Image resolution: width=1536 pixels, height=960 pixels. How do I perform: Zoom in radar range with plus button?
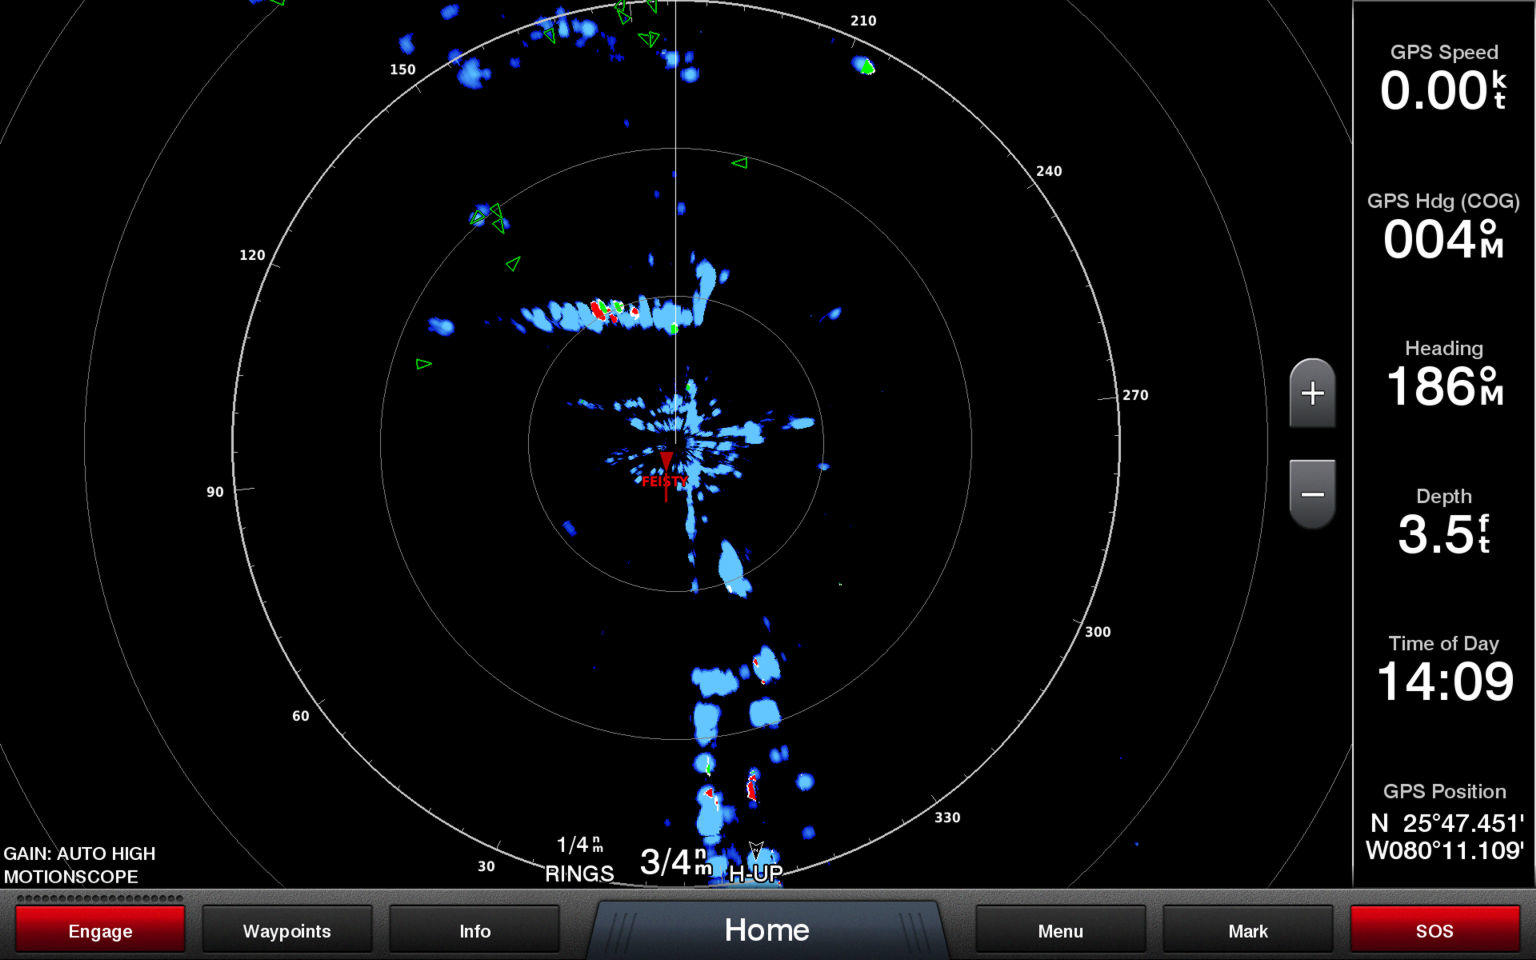point(1312,393)
